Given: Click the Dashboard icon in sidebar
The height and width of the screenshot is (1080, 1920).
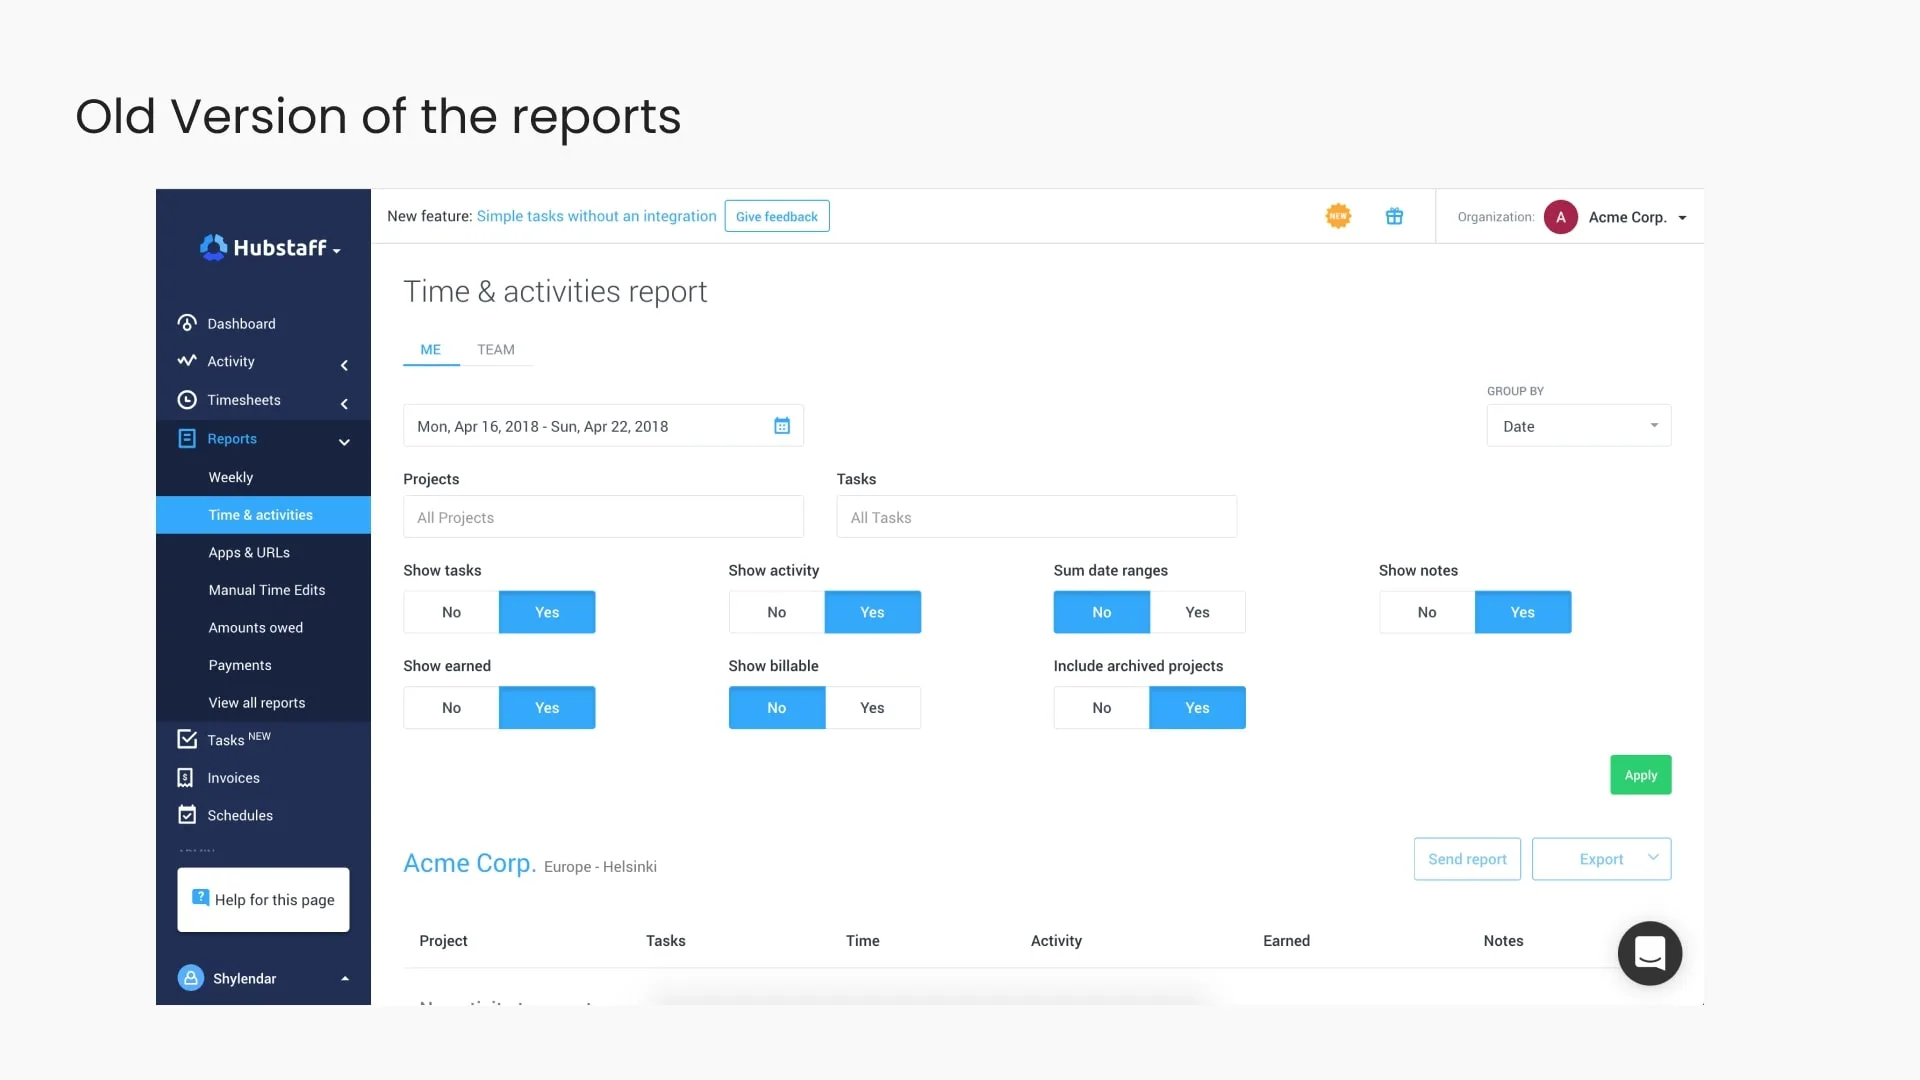Looking at the screenshot, I should 187,323.
